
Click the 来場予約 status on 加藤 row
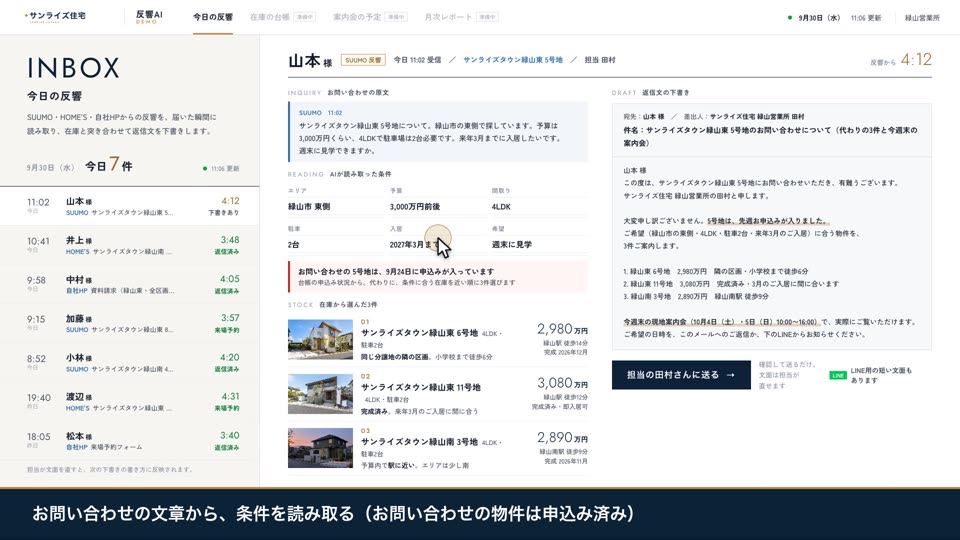(227, 330)
